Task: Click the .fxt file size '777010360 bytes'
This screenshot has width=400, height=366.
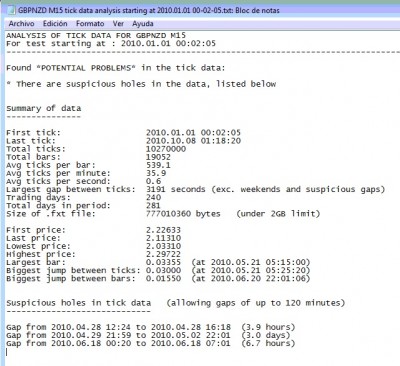Action: (x=183, y=214)
